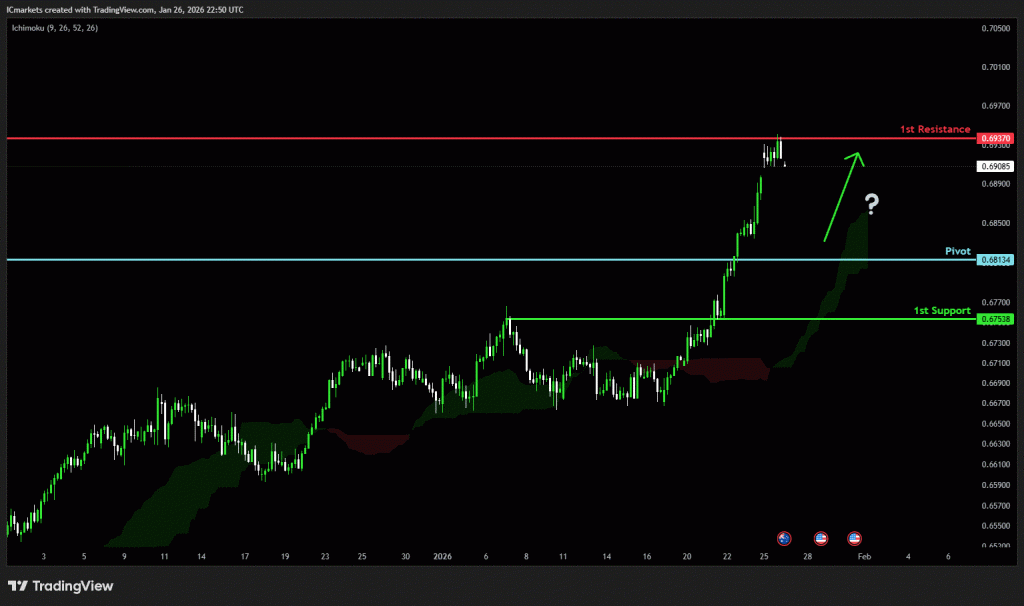Select the green 0.67538 price tag

pyautogui.click(x=996, y=319)
